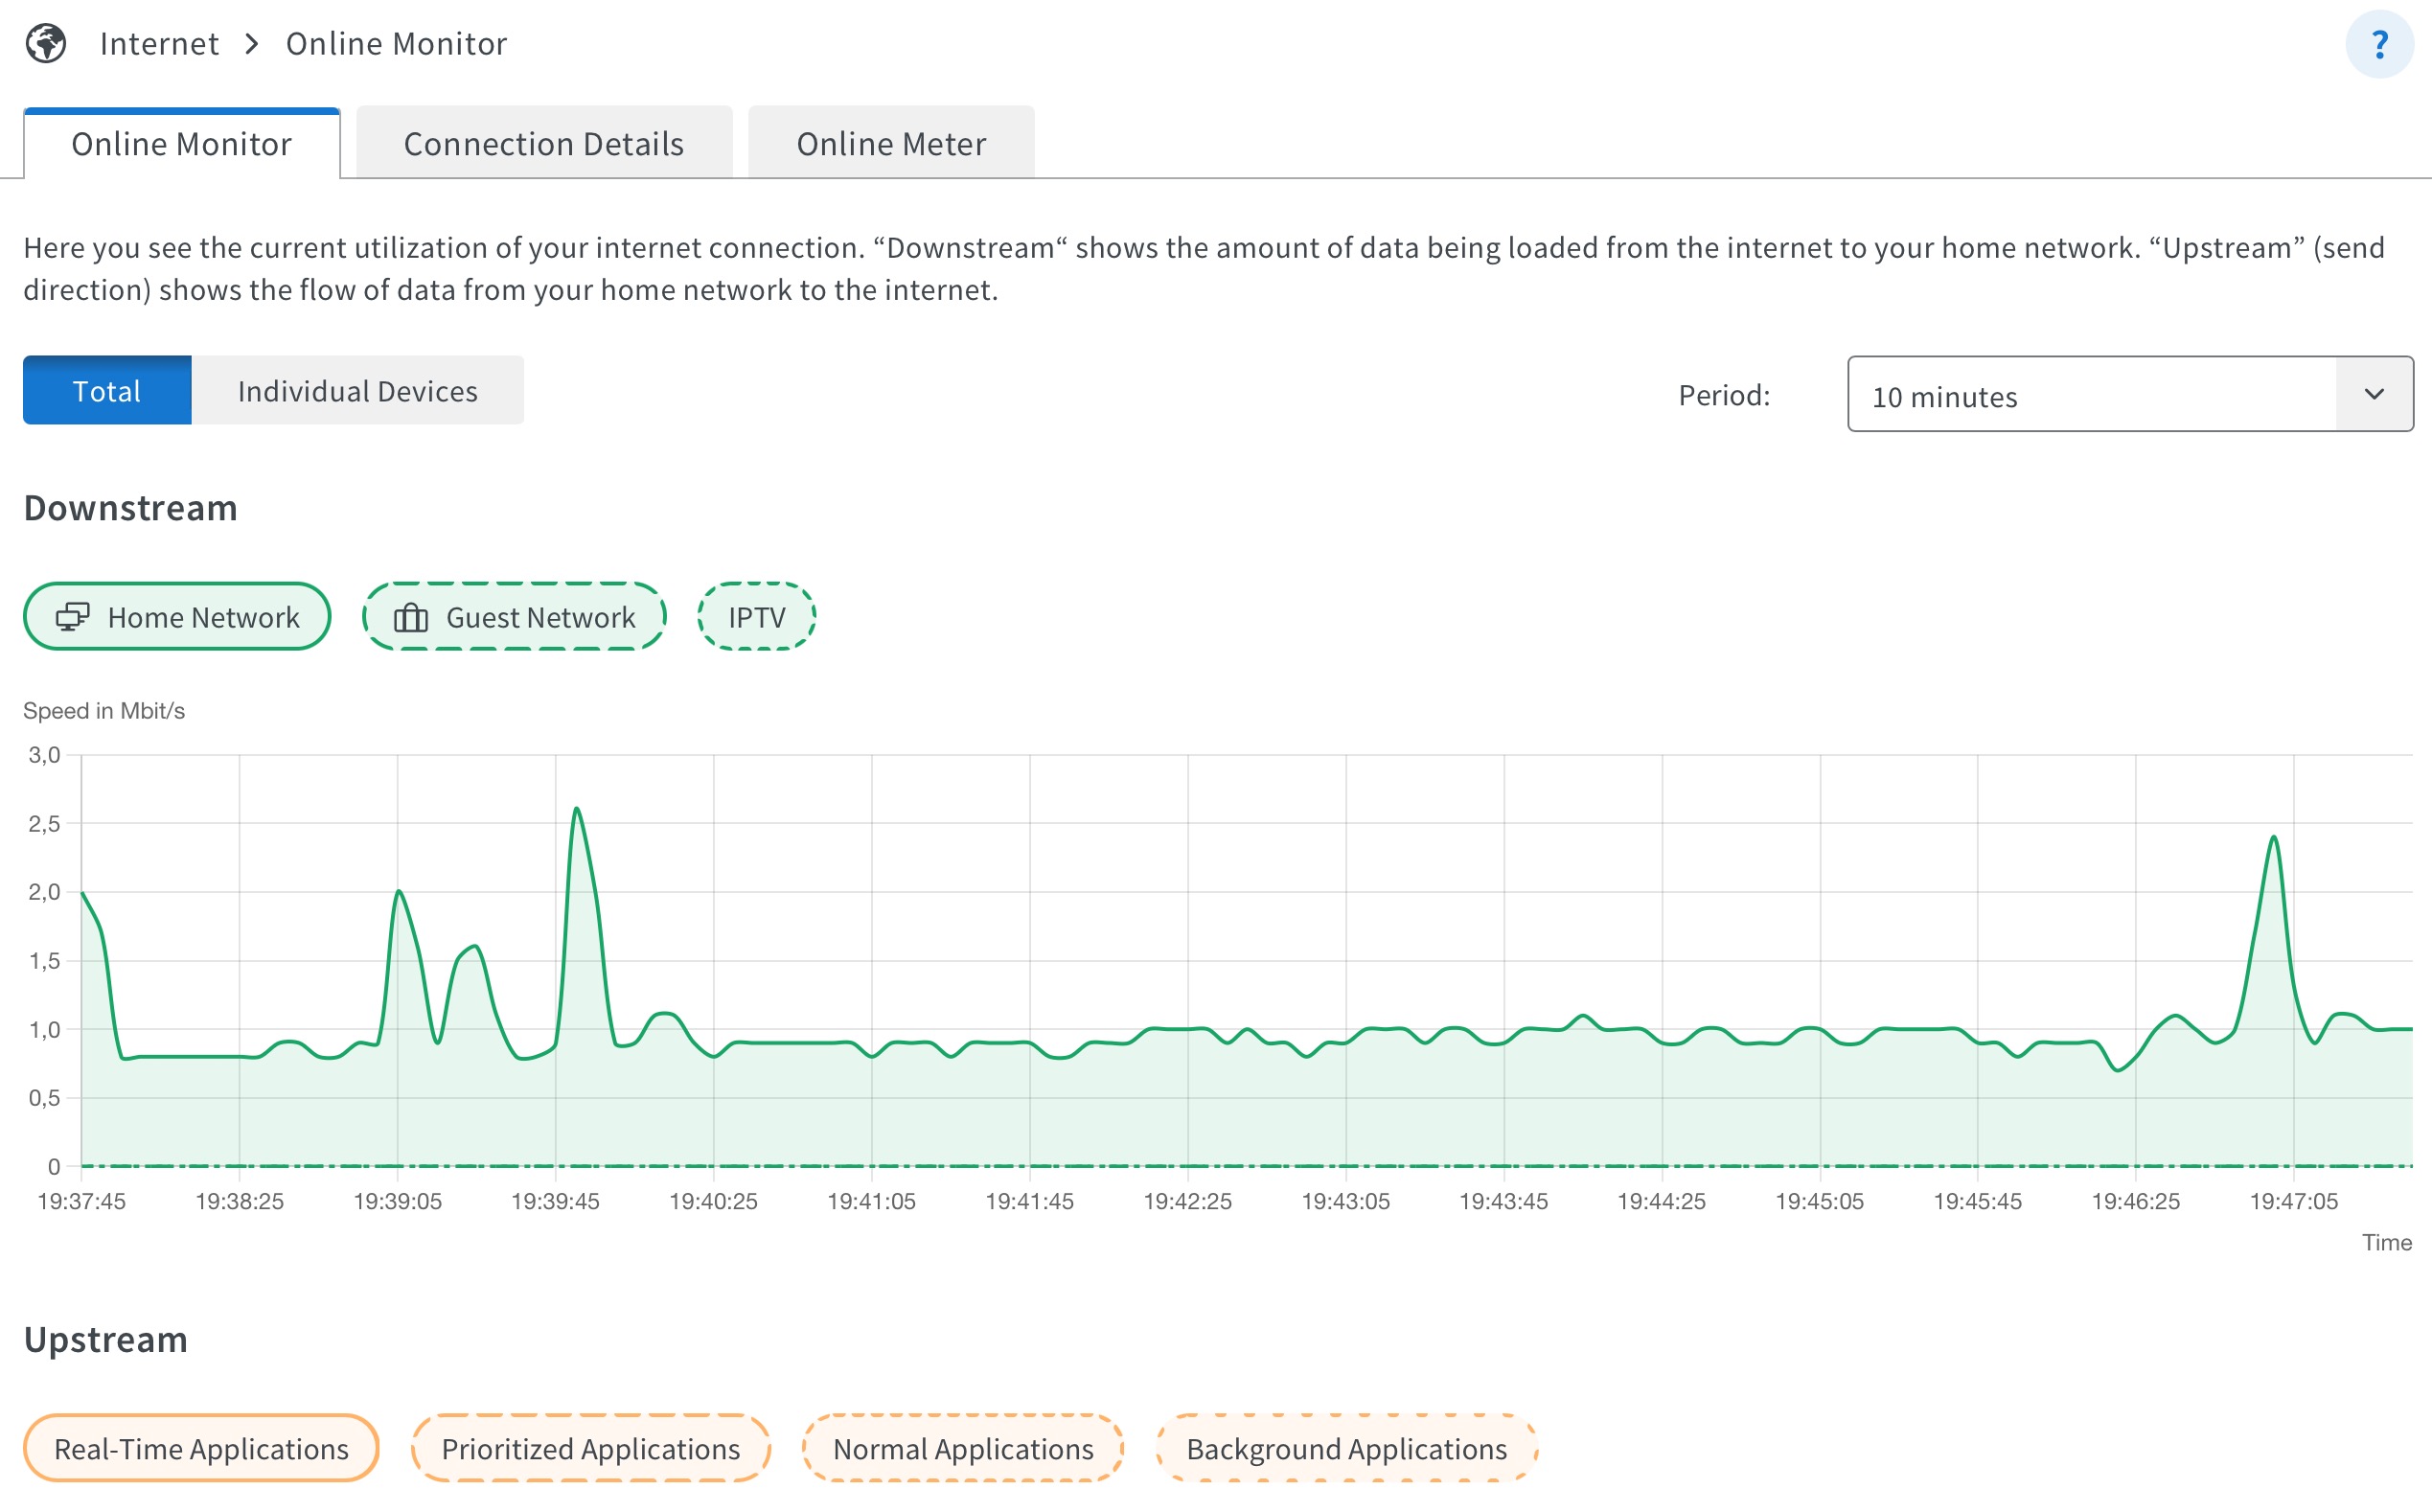
Task: Click the monitor icon in Home Network pill
Action: [x=72, y=617]
